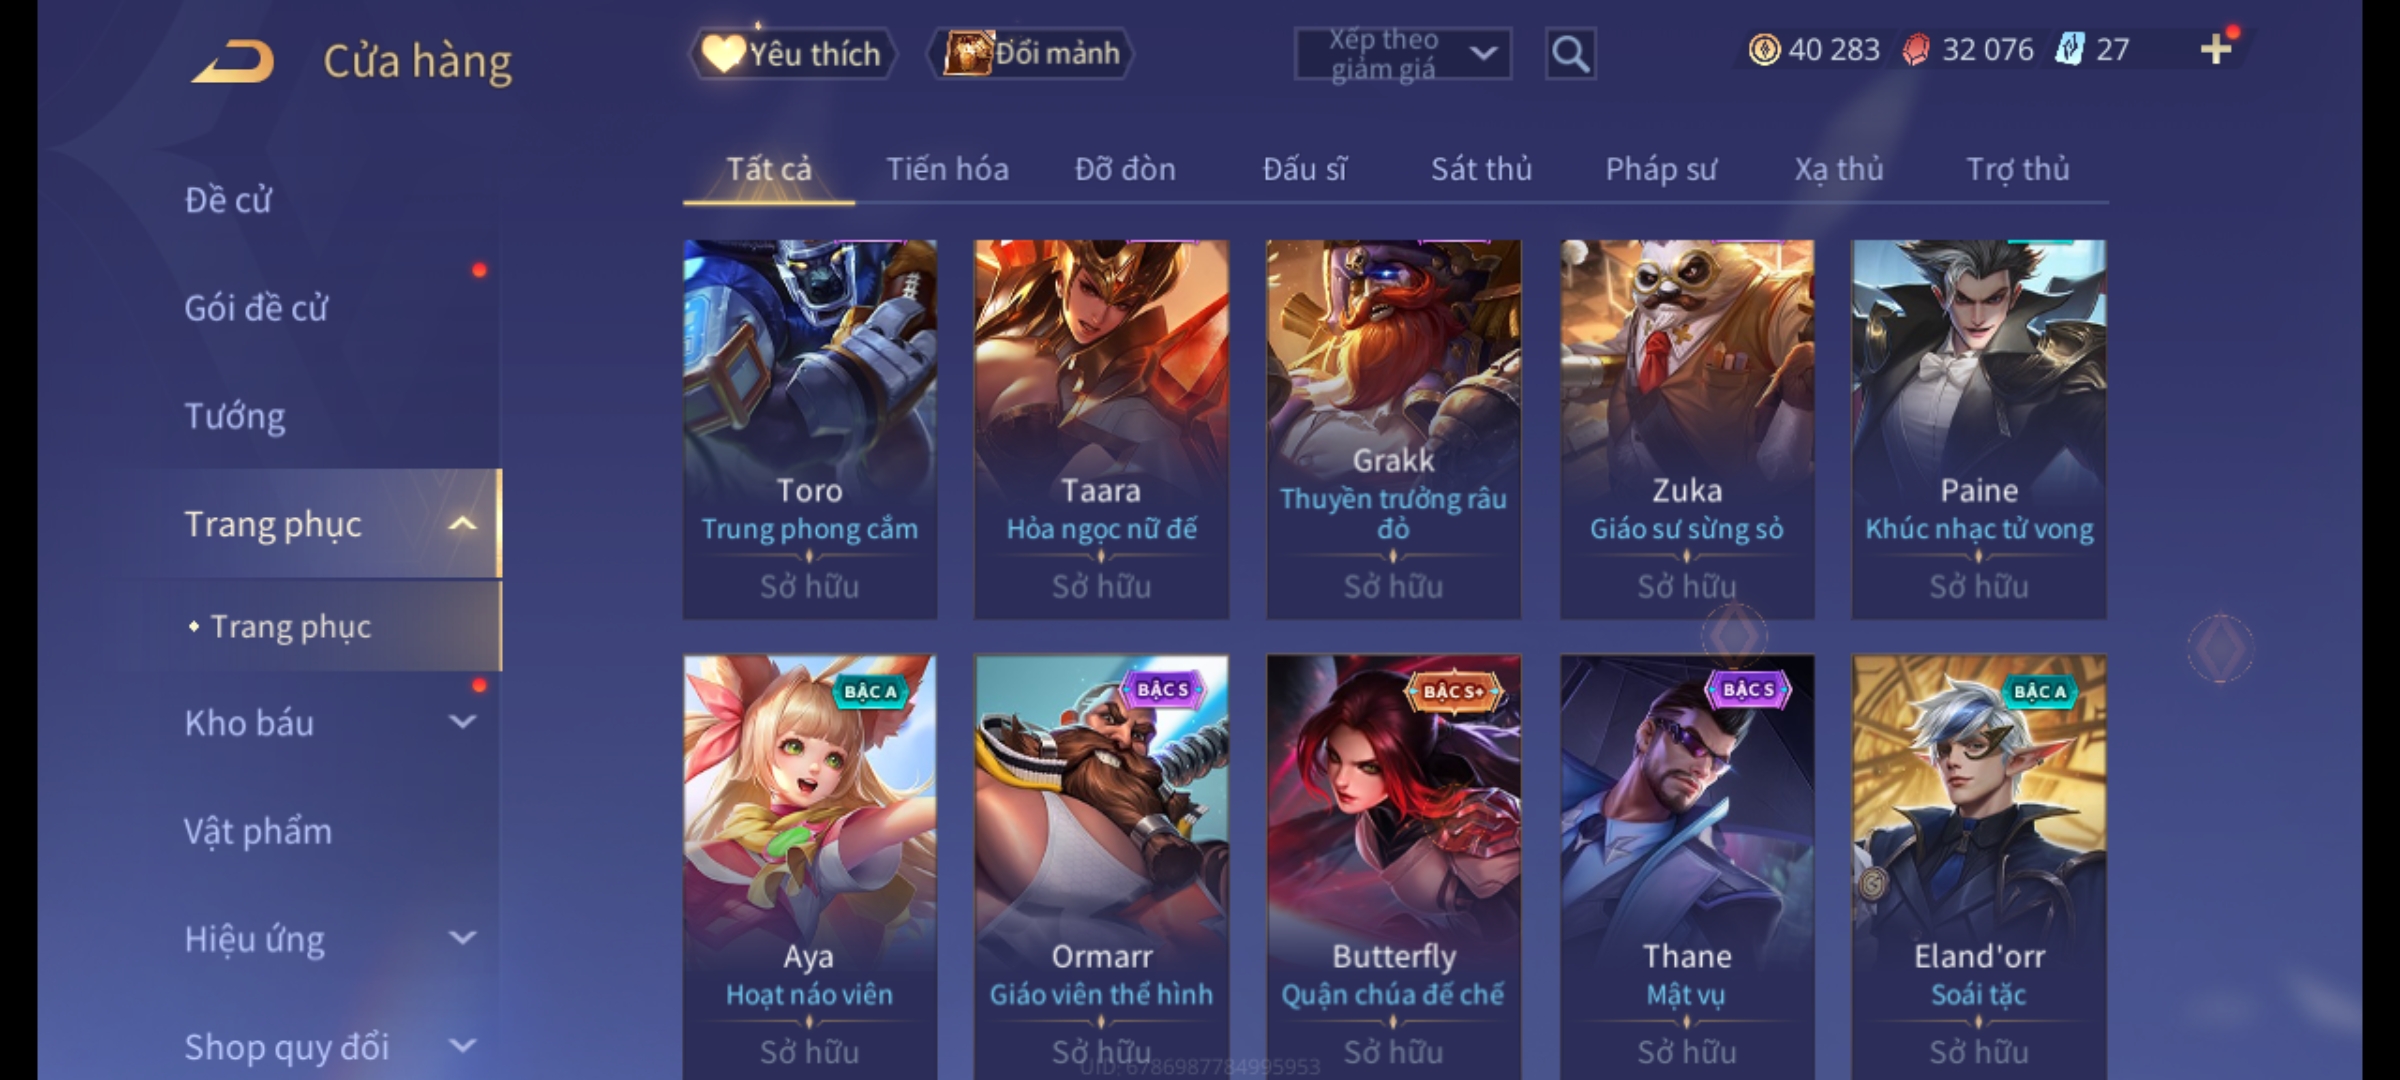This screenshot has height=1080, width=2400.
Task: Expand the Shop quy đổi section
Action: (x=462, y=1046)
